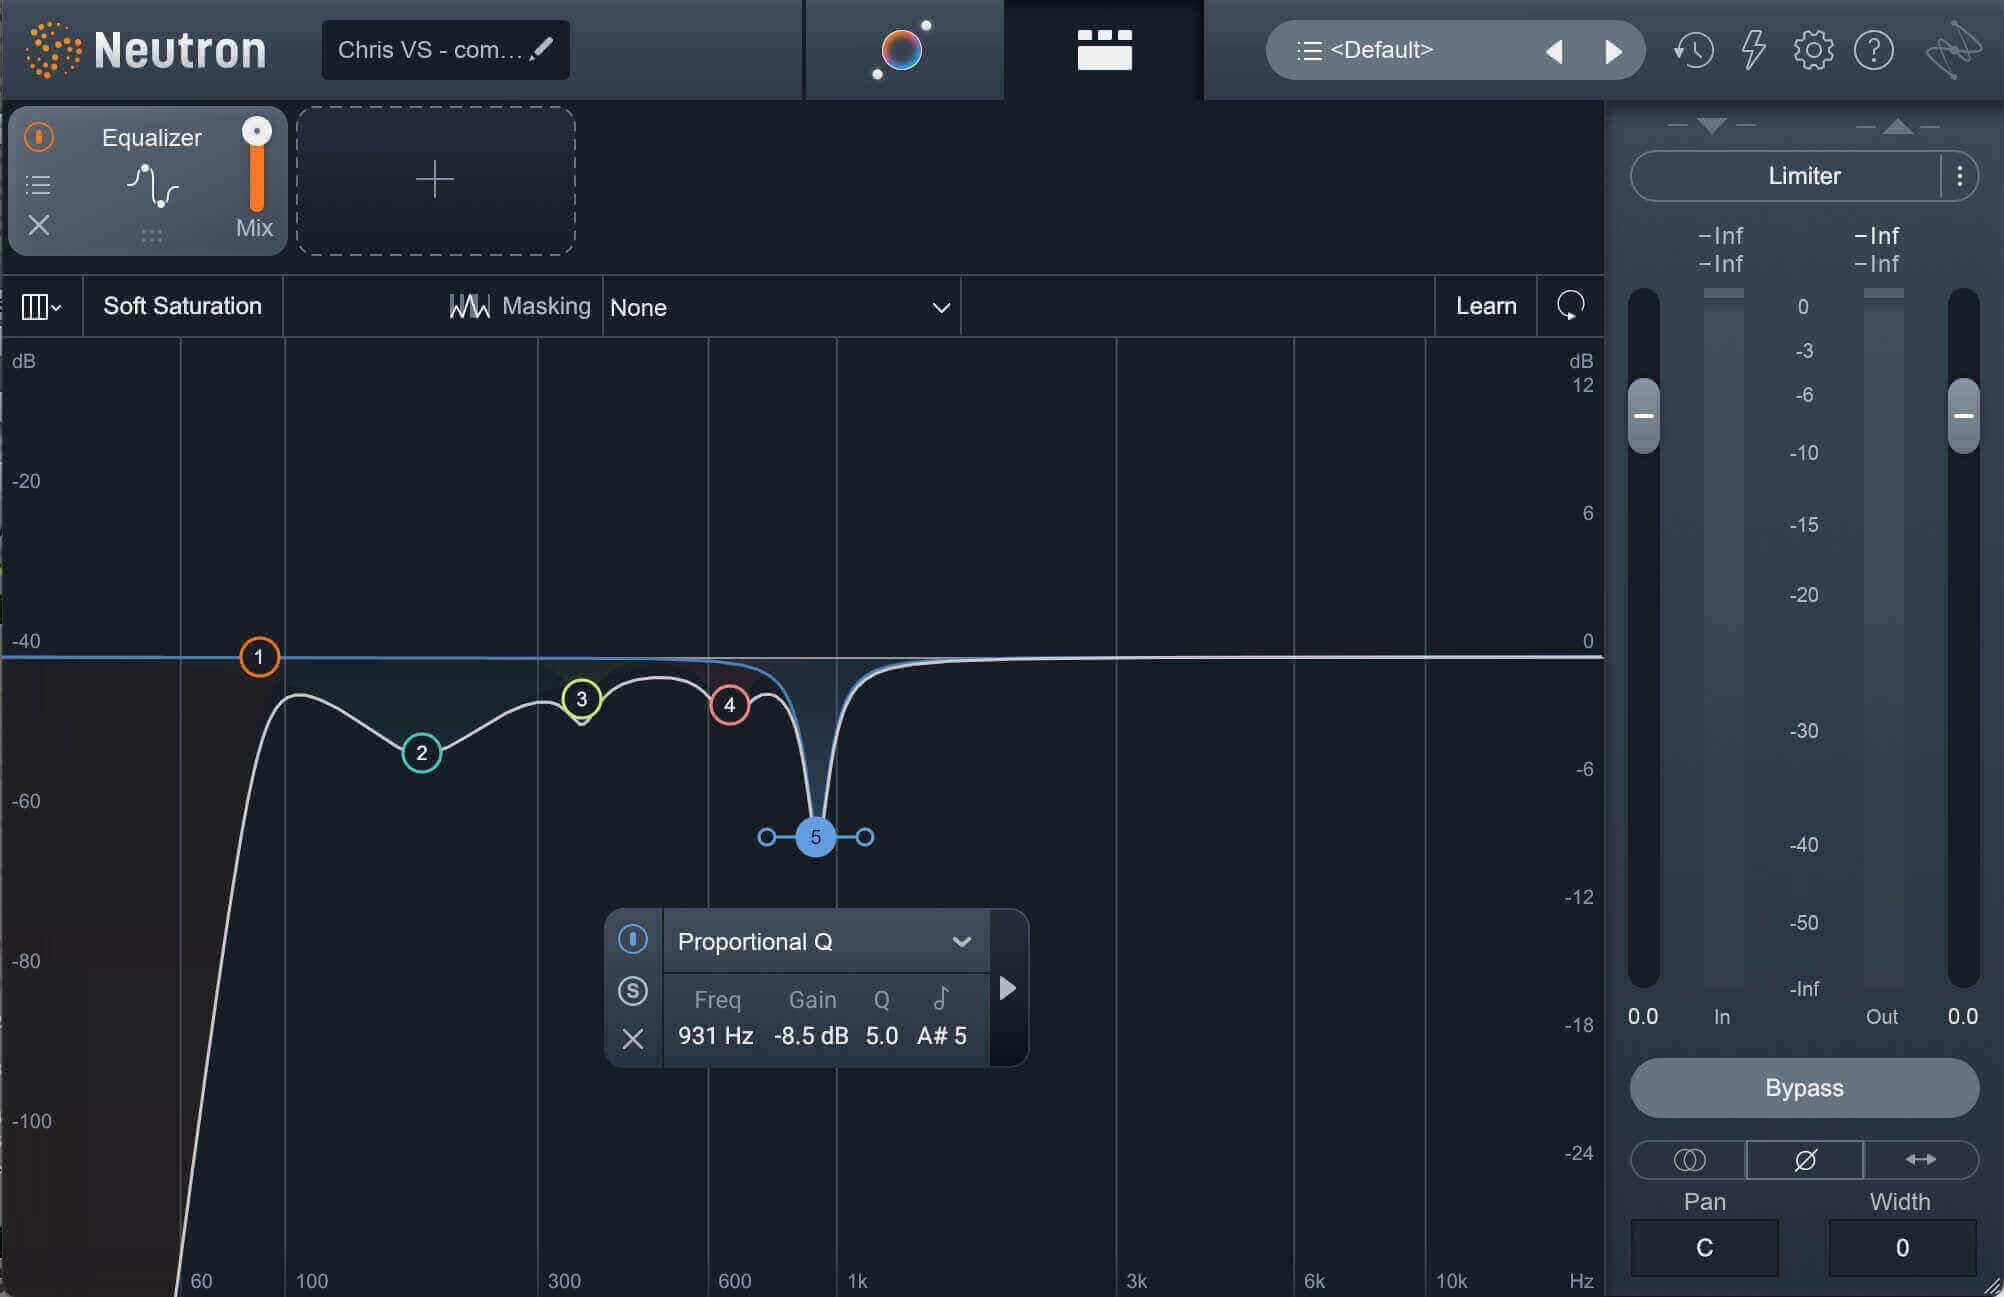Select EQ node 5
Screen dimensions: 2004x1297
pos(816,837)
